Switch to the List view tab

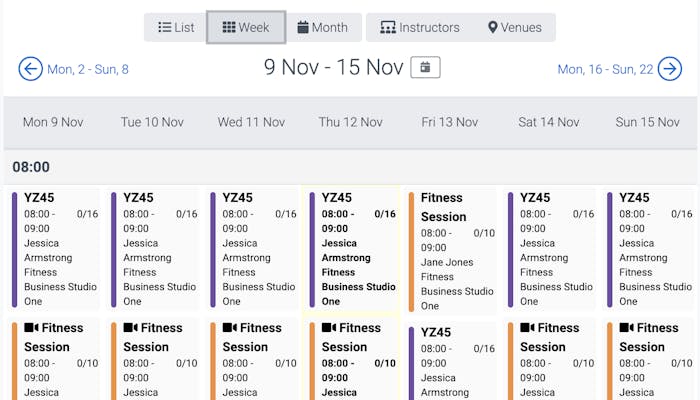click(x=176, y=28)
